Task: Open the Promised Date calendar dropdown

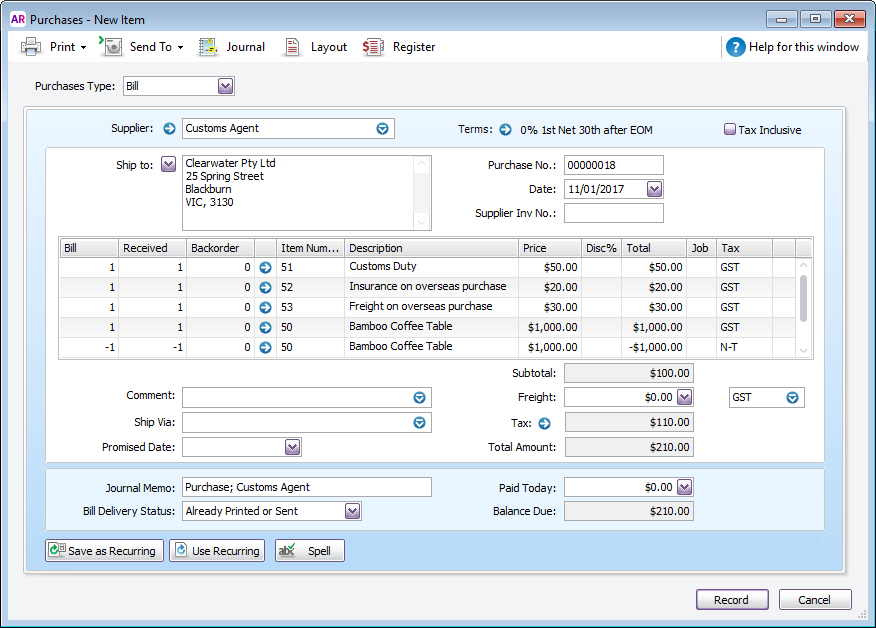Action: [x=293, y=447]
